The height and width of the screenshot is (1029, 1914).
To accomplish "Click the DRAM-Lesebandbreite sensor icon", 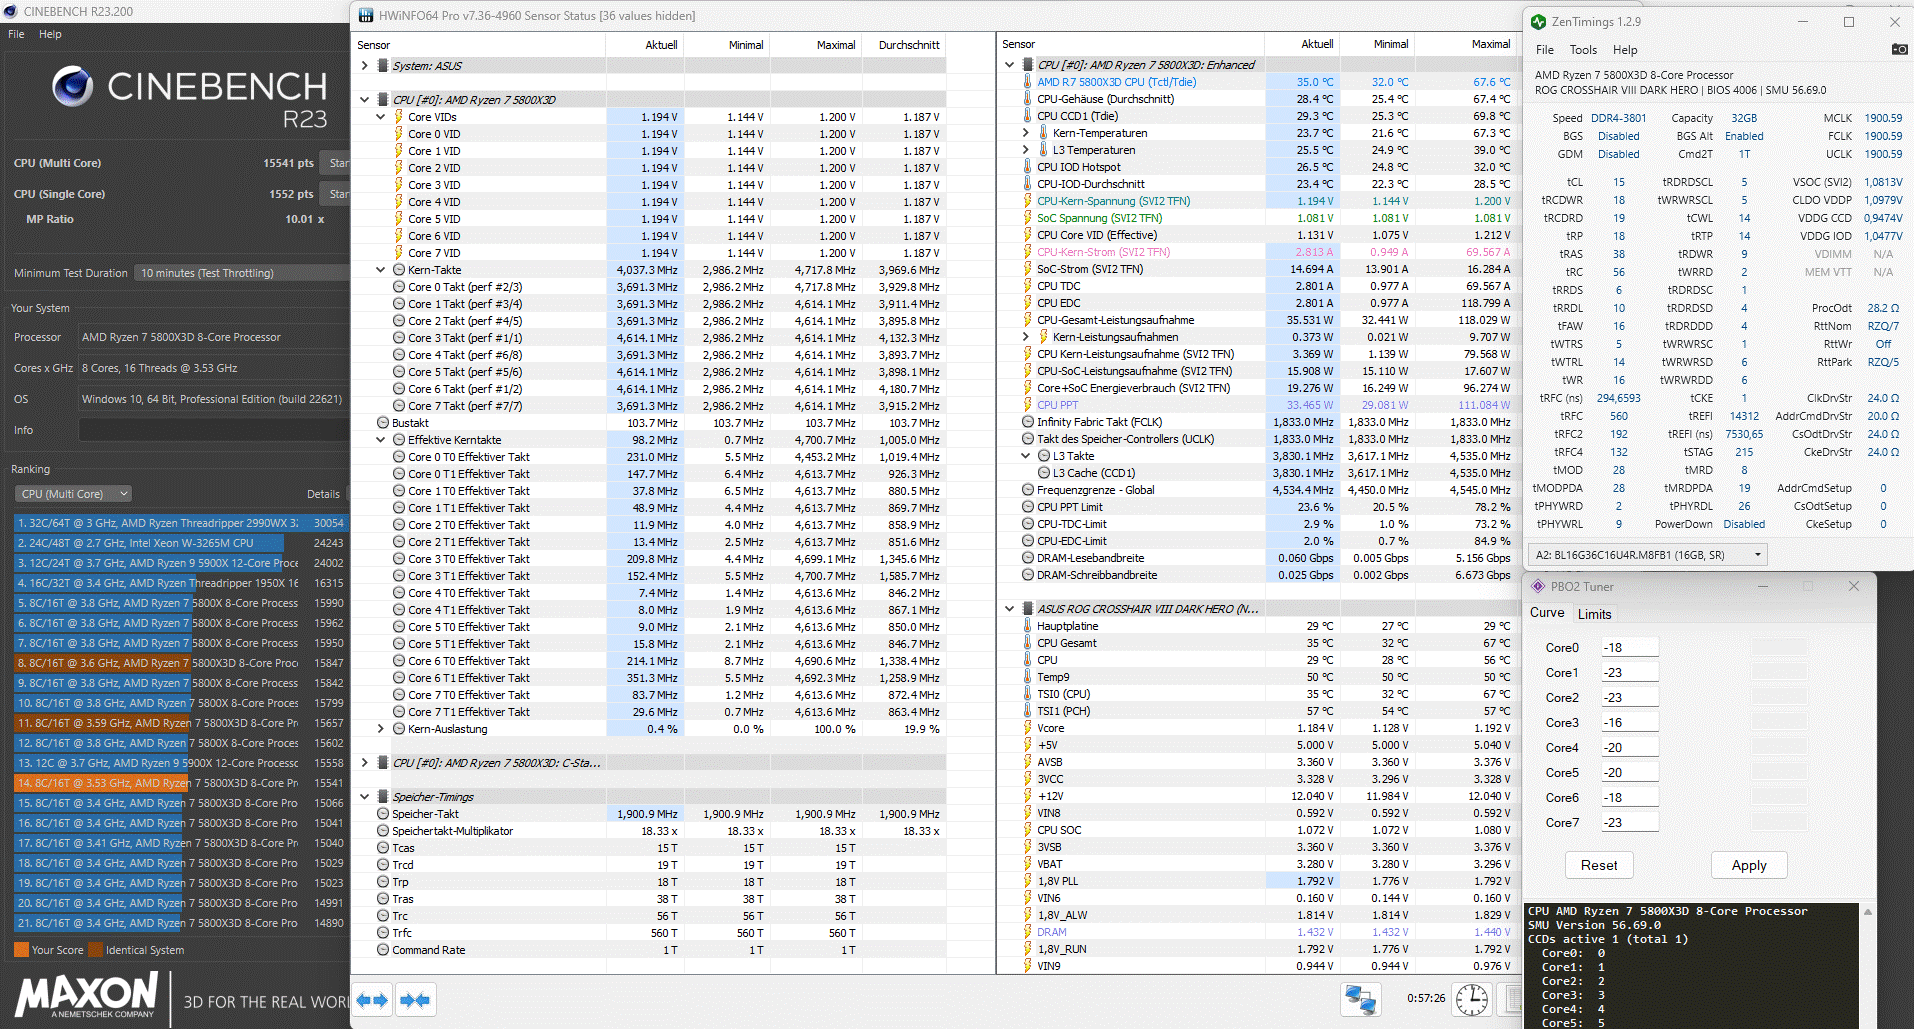I will click(1028, 558).
